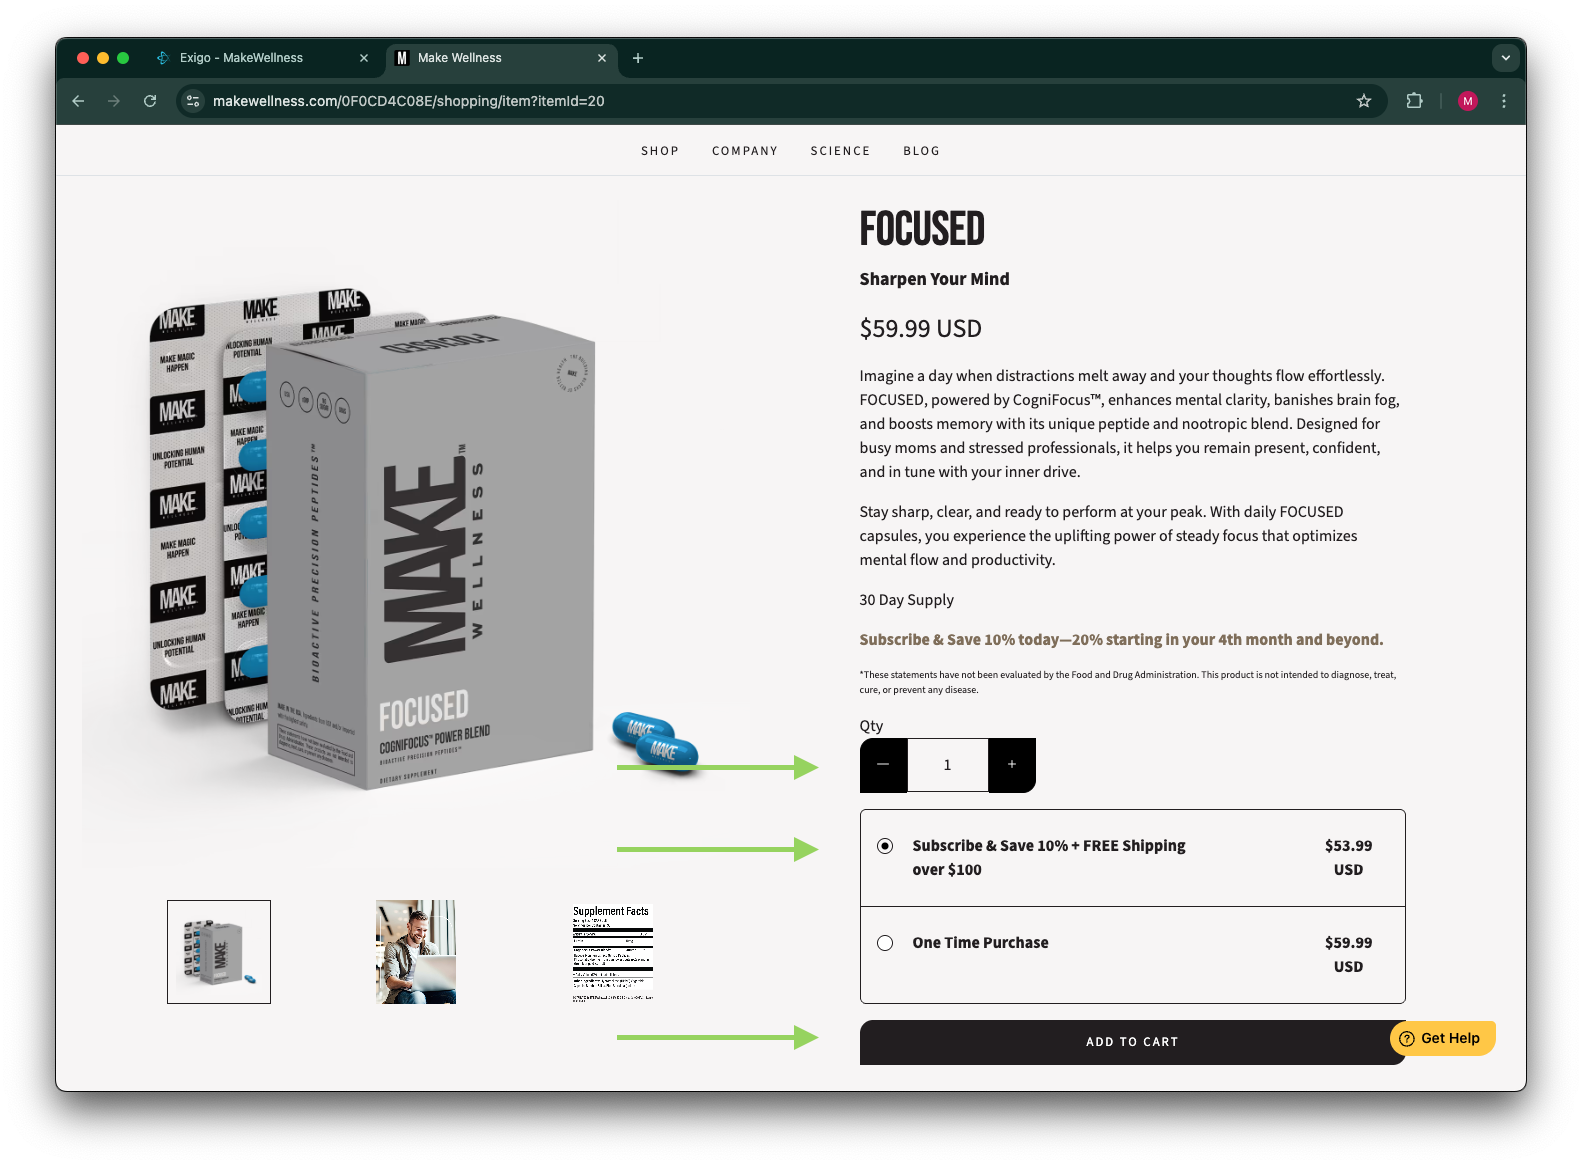The height and width of the screenshot is (1165, 1582).
Task: Open the Get Help chat widget
Action: click(1442, 1038)
